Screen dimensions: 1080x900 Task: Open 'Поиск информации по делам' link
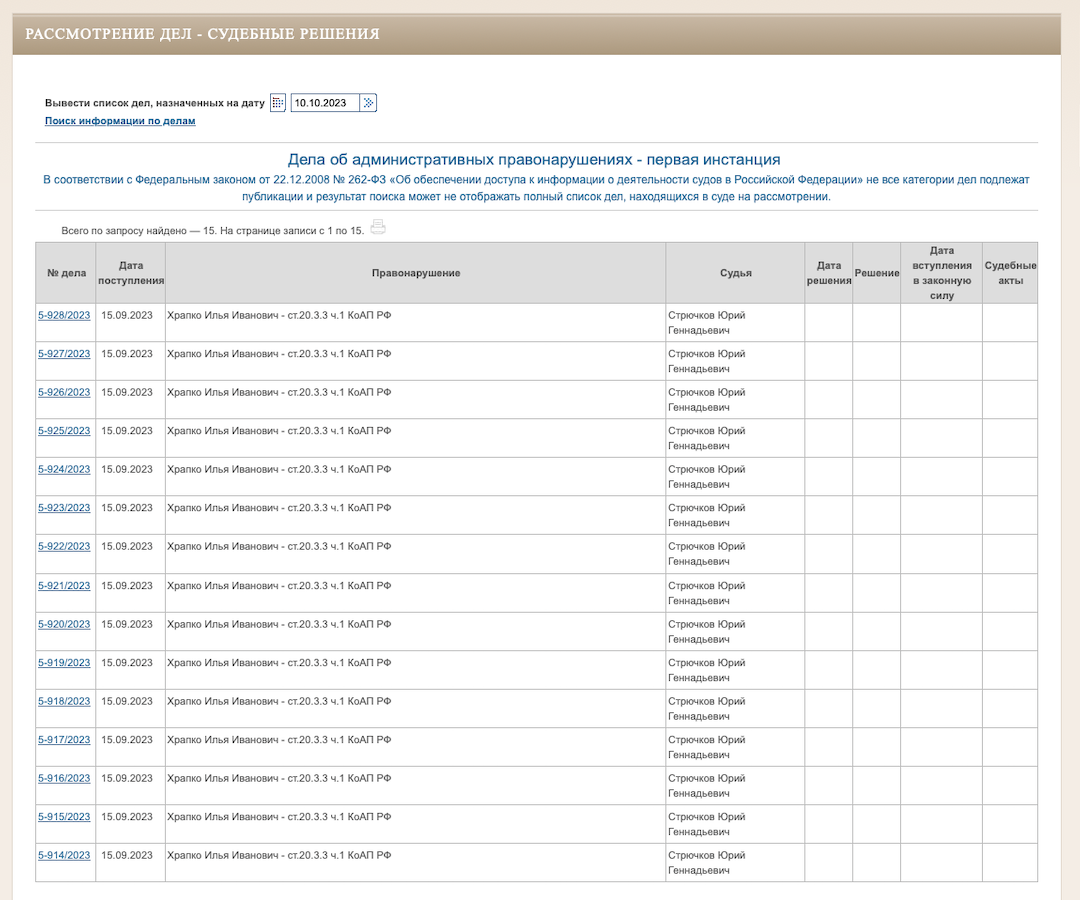[x=120, y=121]
